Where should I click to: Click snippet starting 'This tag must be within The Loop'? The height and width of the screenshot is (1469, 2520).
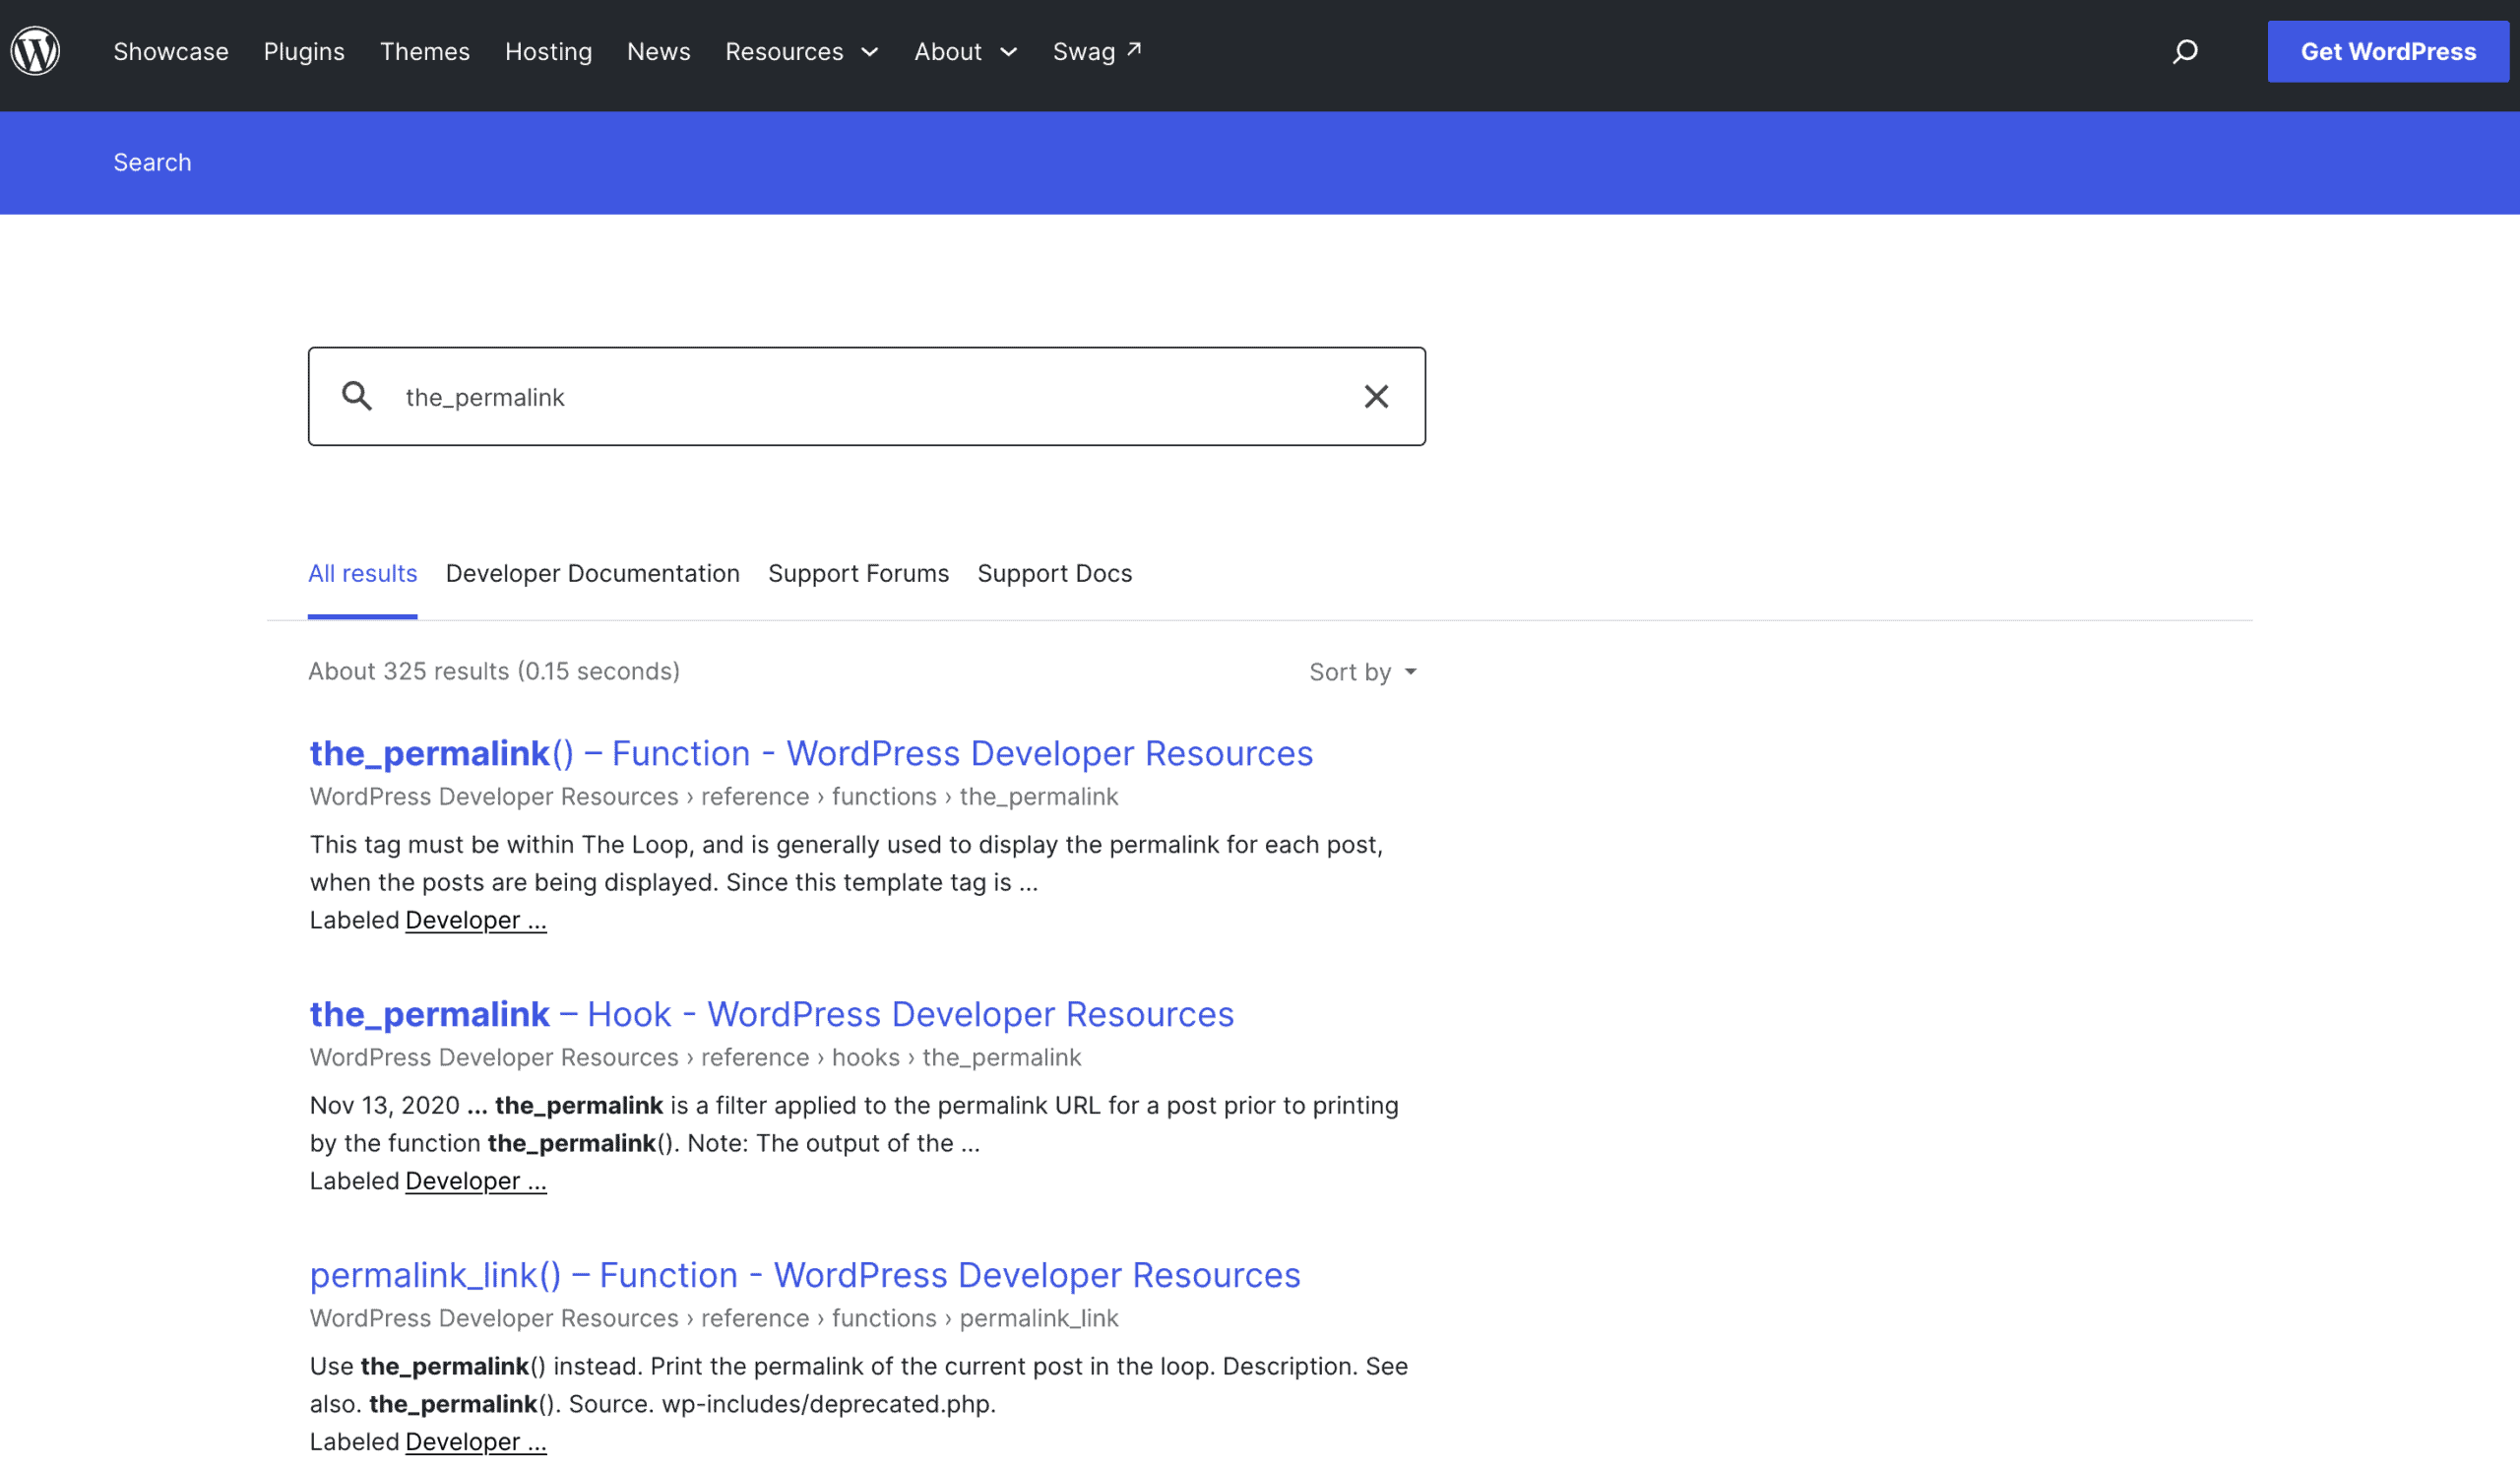tap(847, 864)
